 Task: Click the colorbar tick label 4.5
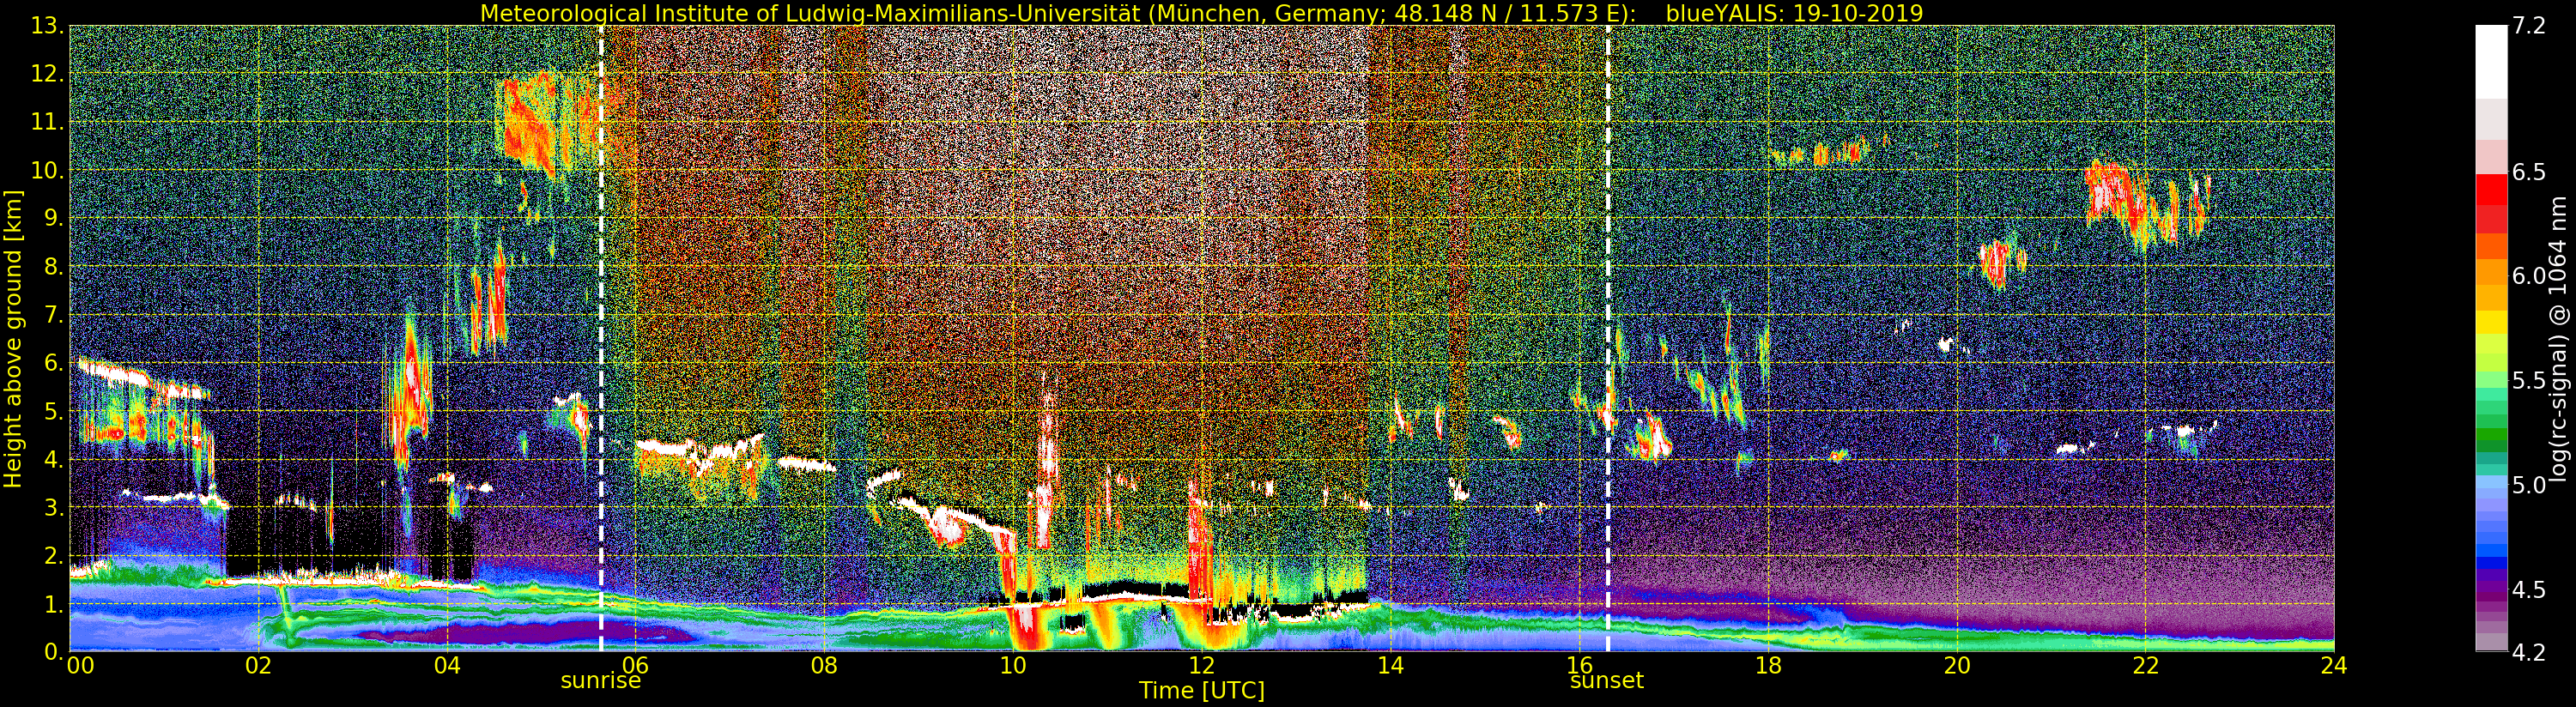tap(2528, 590)
